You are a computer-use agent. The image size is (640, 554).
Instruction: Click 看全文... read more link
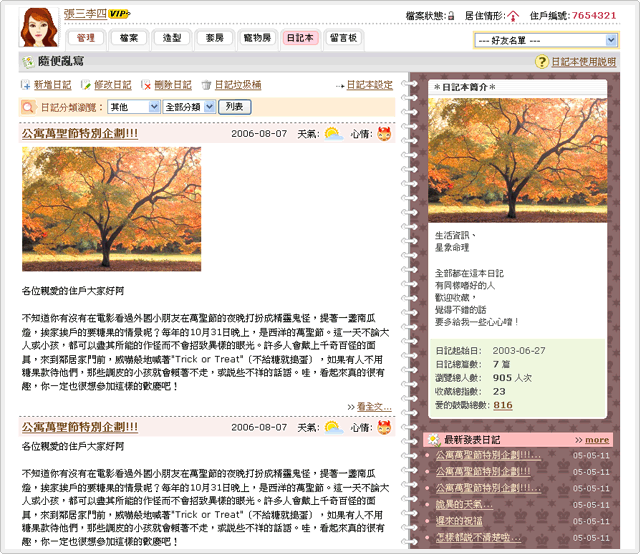click(x=374, y=407)
